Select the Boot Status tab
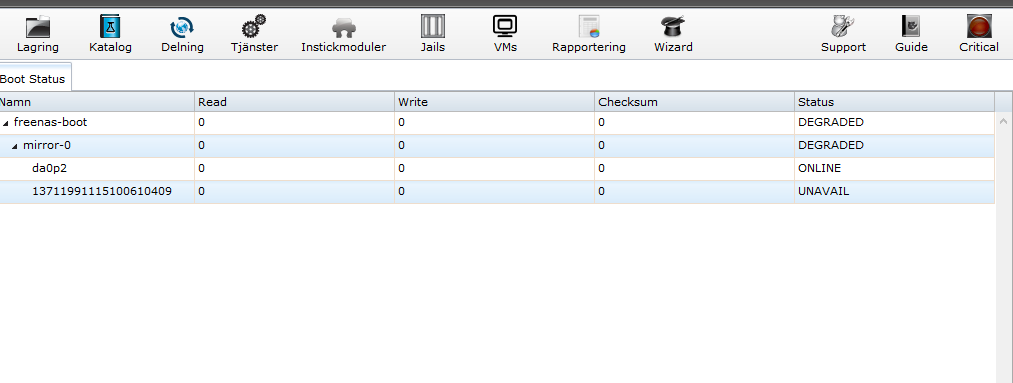Screen dimensions: 1013x383 pyautogui.click(x=34, y=79)
